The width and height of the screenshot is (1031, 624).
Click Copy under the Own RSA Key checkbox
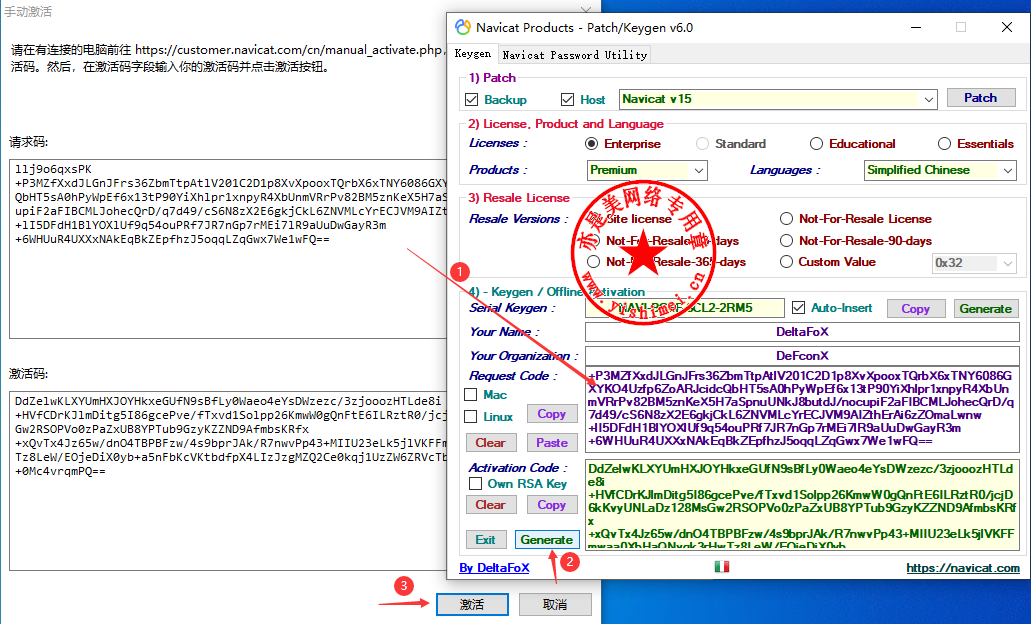pos(552,504)
